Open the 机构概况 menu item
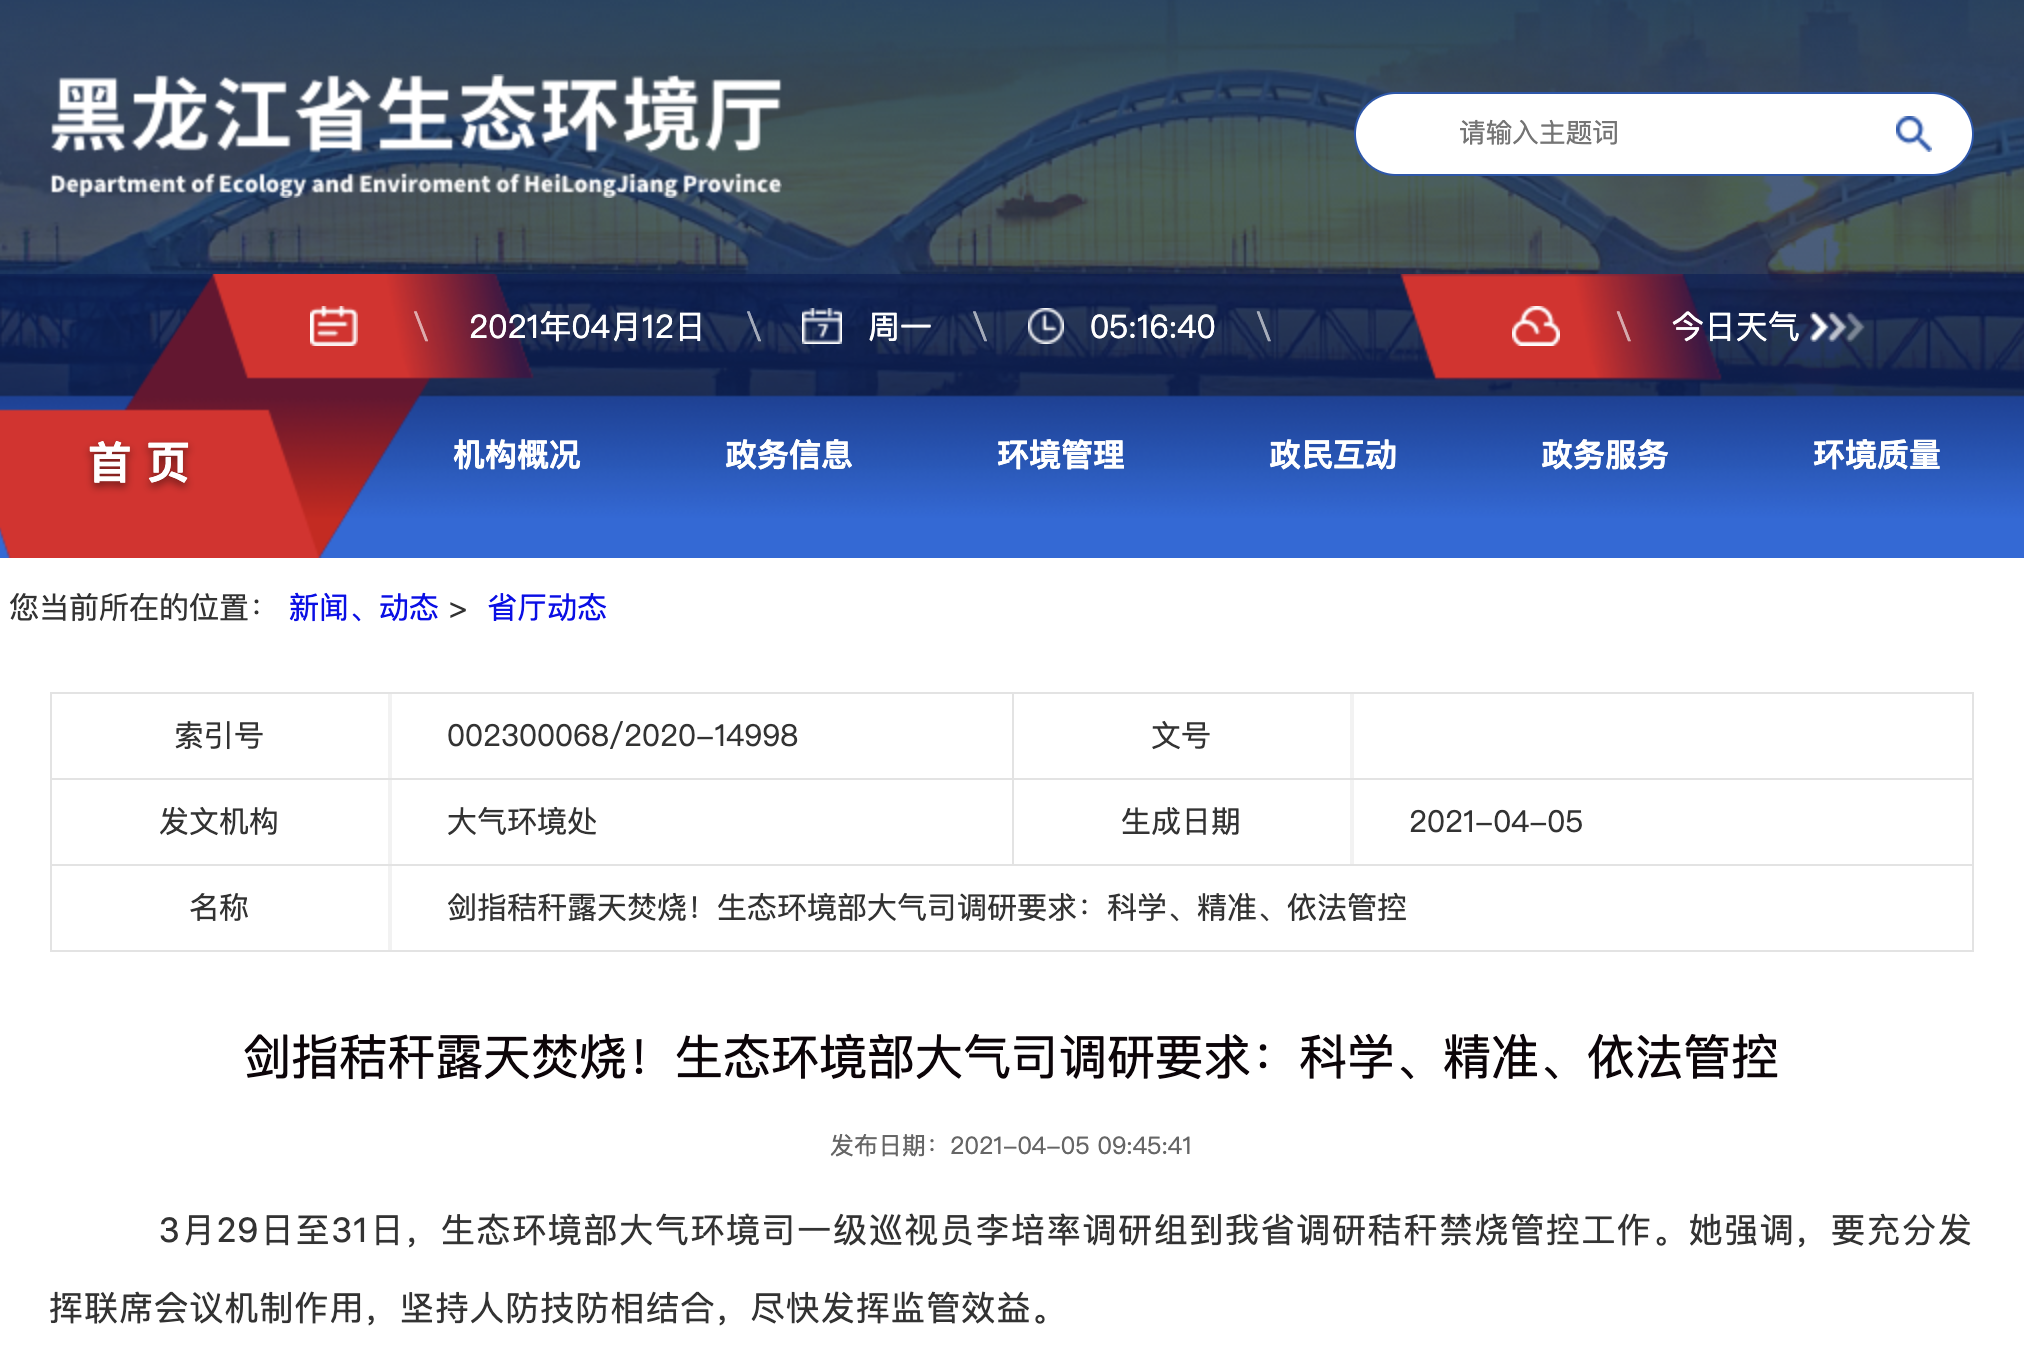 [516, 455]
